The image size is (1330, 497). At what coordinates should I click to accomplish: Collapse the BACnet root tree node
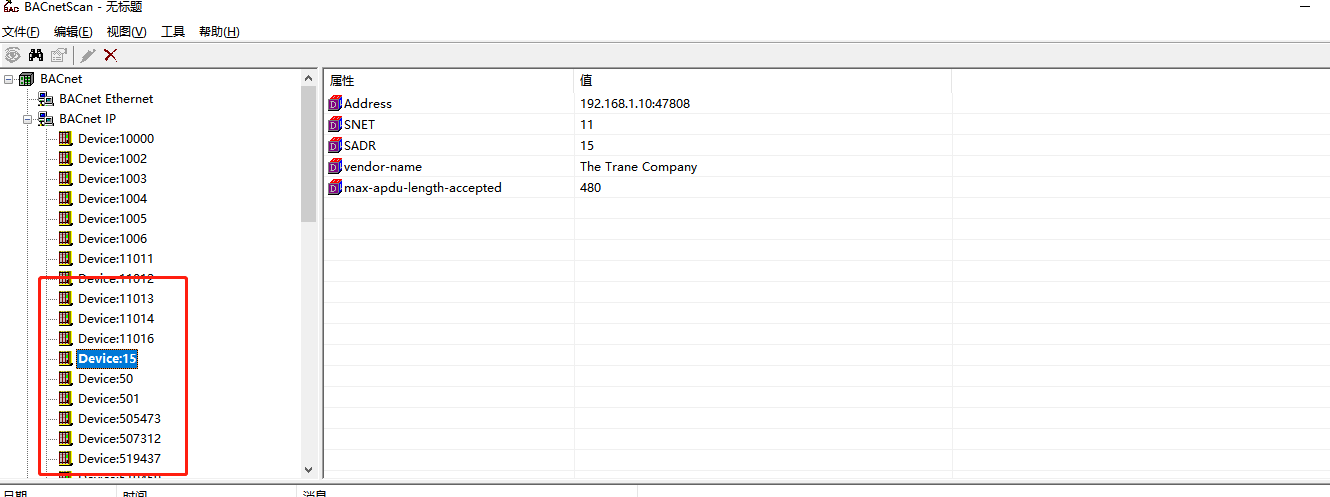[x=9, y=79]
